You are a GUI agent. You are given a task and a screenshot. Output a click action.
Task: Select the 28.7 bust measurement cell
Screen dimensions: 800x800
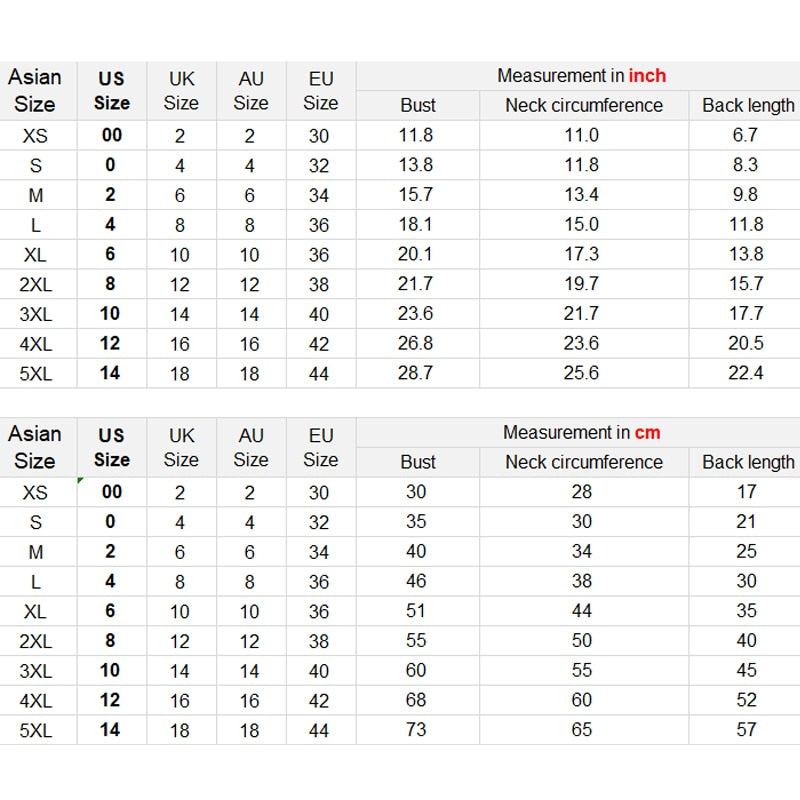coord(415,373)
